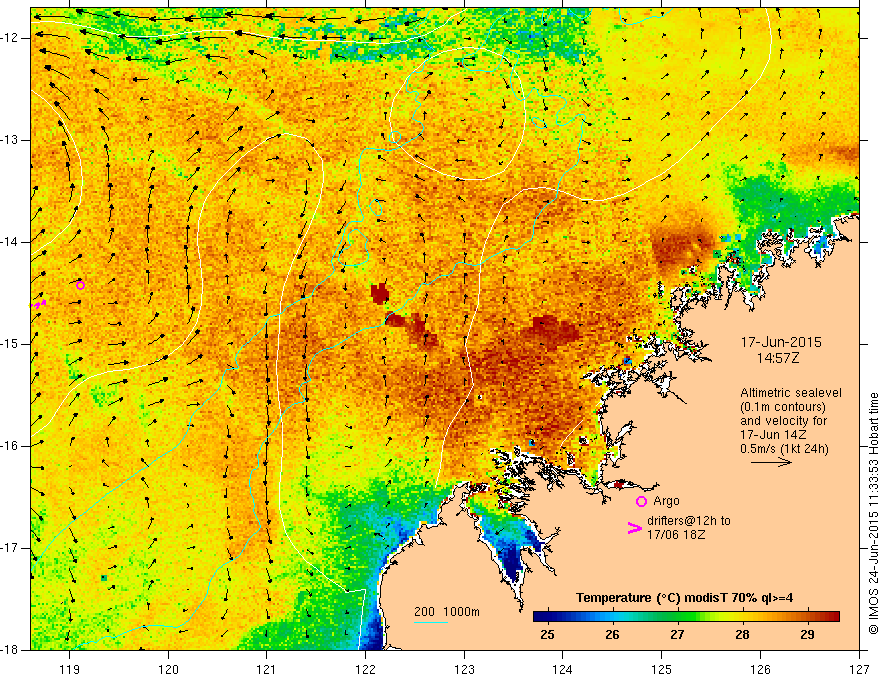Click latitude axis label -18

pyautogui.click(x=10, y=650)
